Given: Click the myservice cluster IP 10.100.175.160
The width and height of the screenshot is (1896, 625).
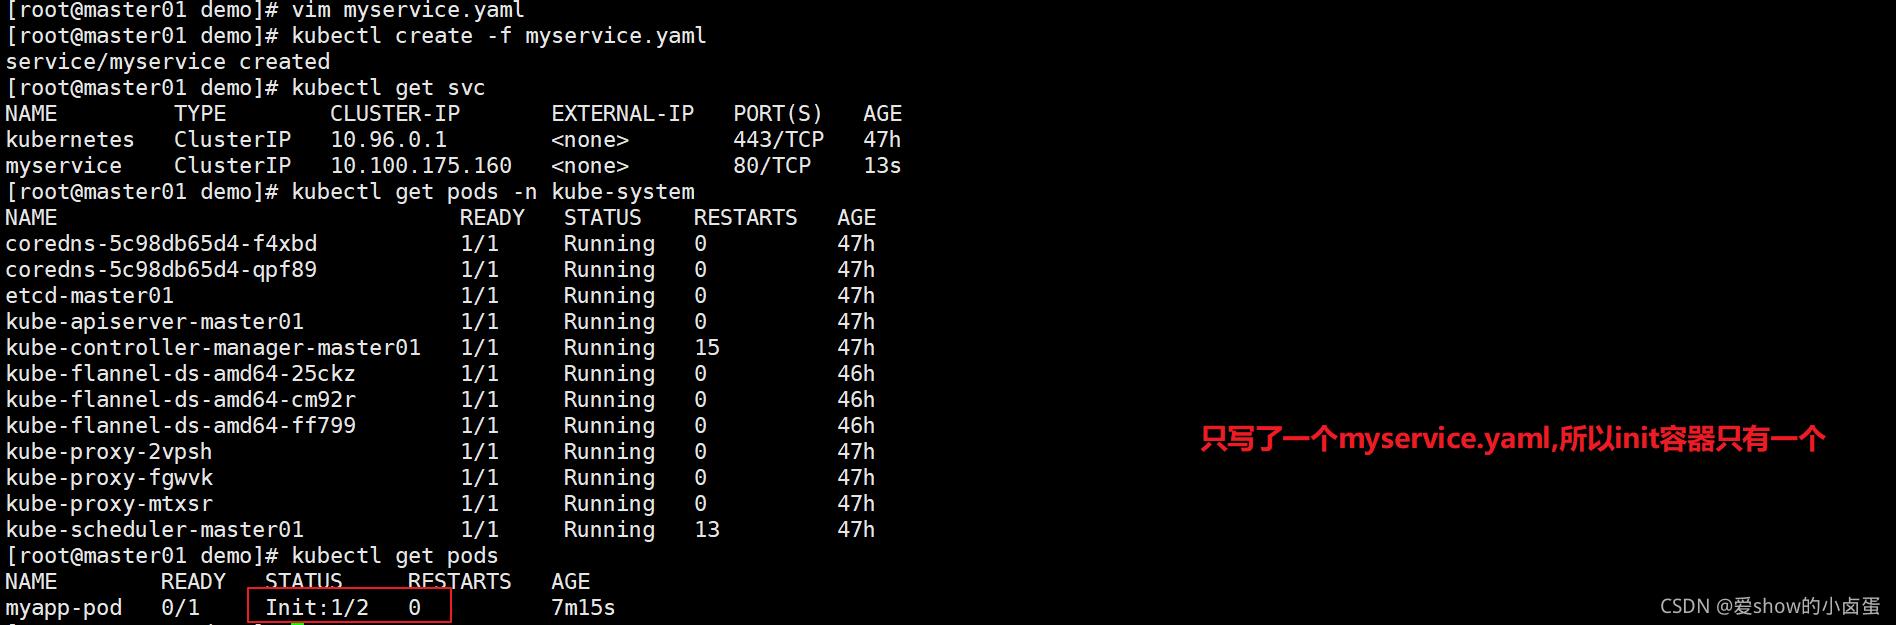Looking at the screenshot, I should 421,165.
